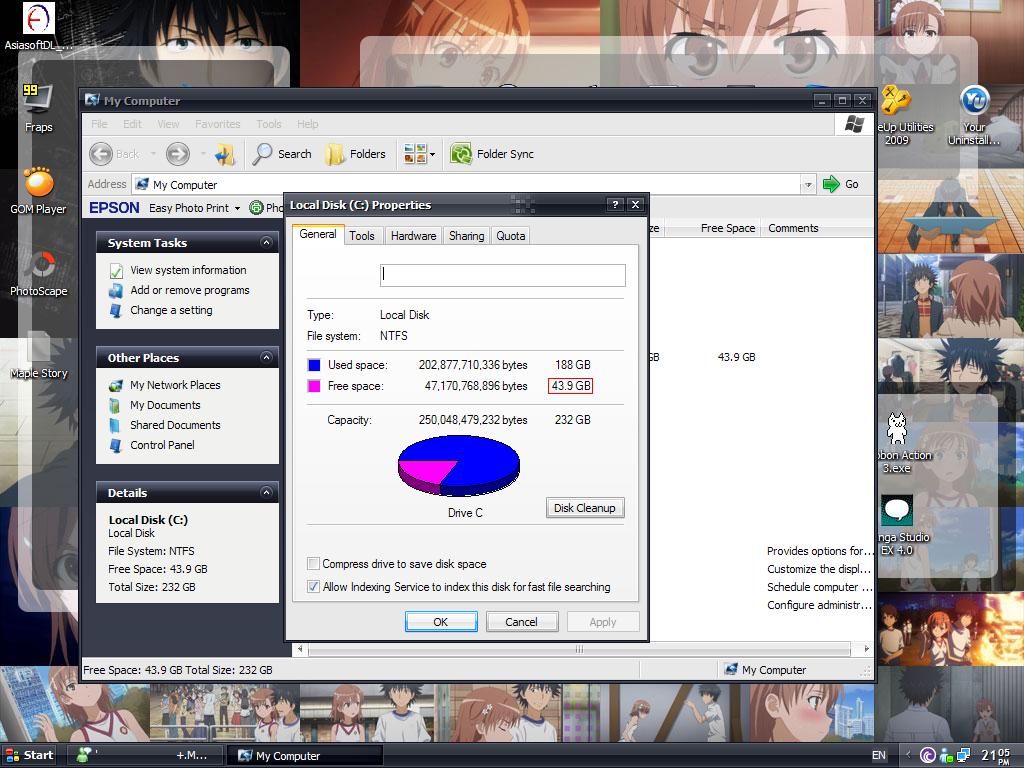The height and width of the screenshot is (768, 1024).
Task: Open Easy Photo Print dropdown arrow
Action: (x=237, y=208)
